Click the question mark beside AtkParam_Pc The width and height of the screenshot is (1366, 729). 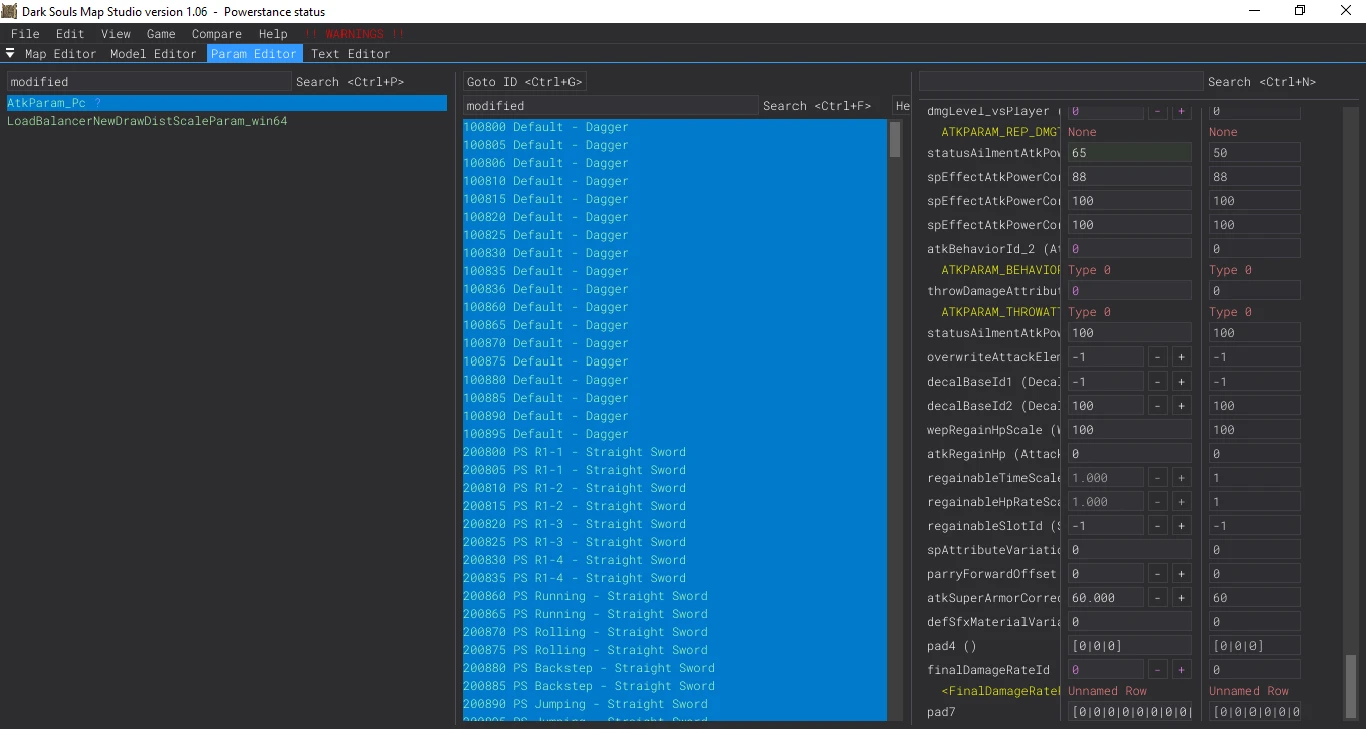(x=98, y=103)
